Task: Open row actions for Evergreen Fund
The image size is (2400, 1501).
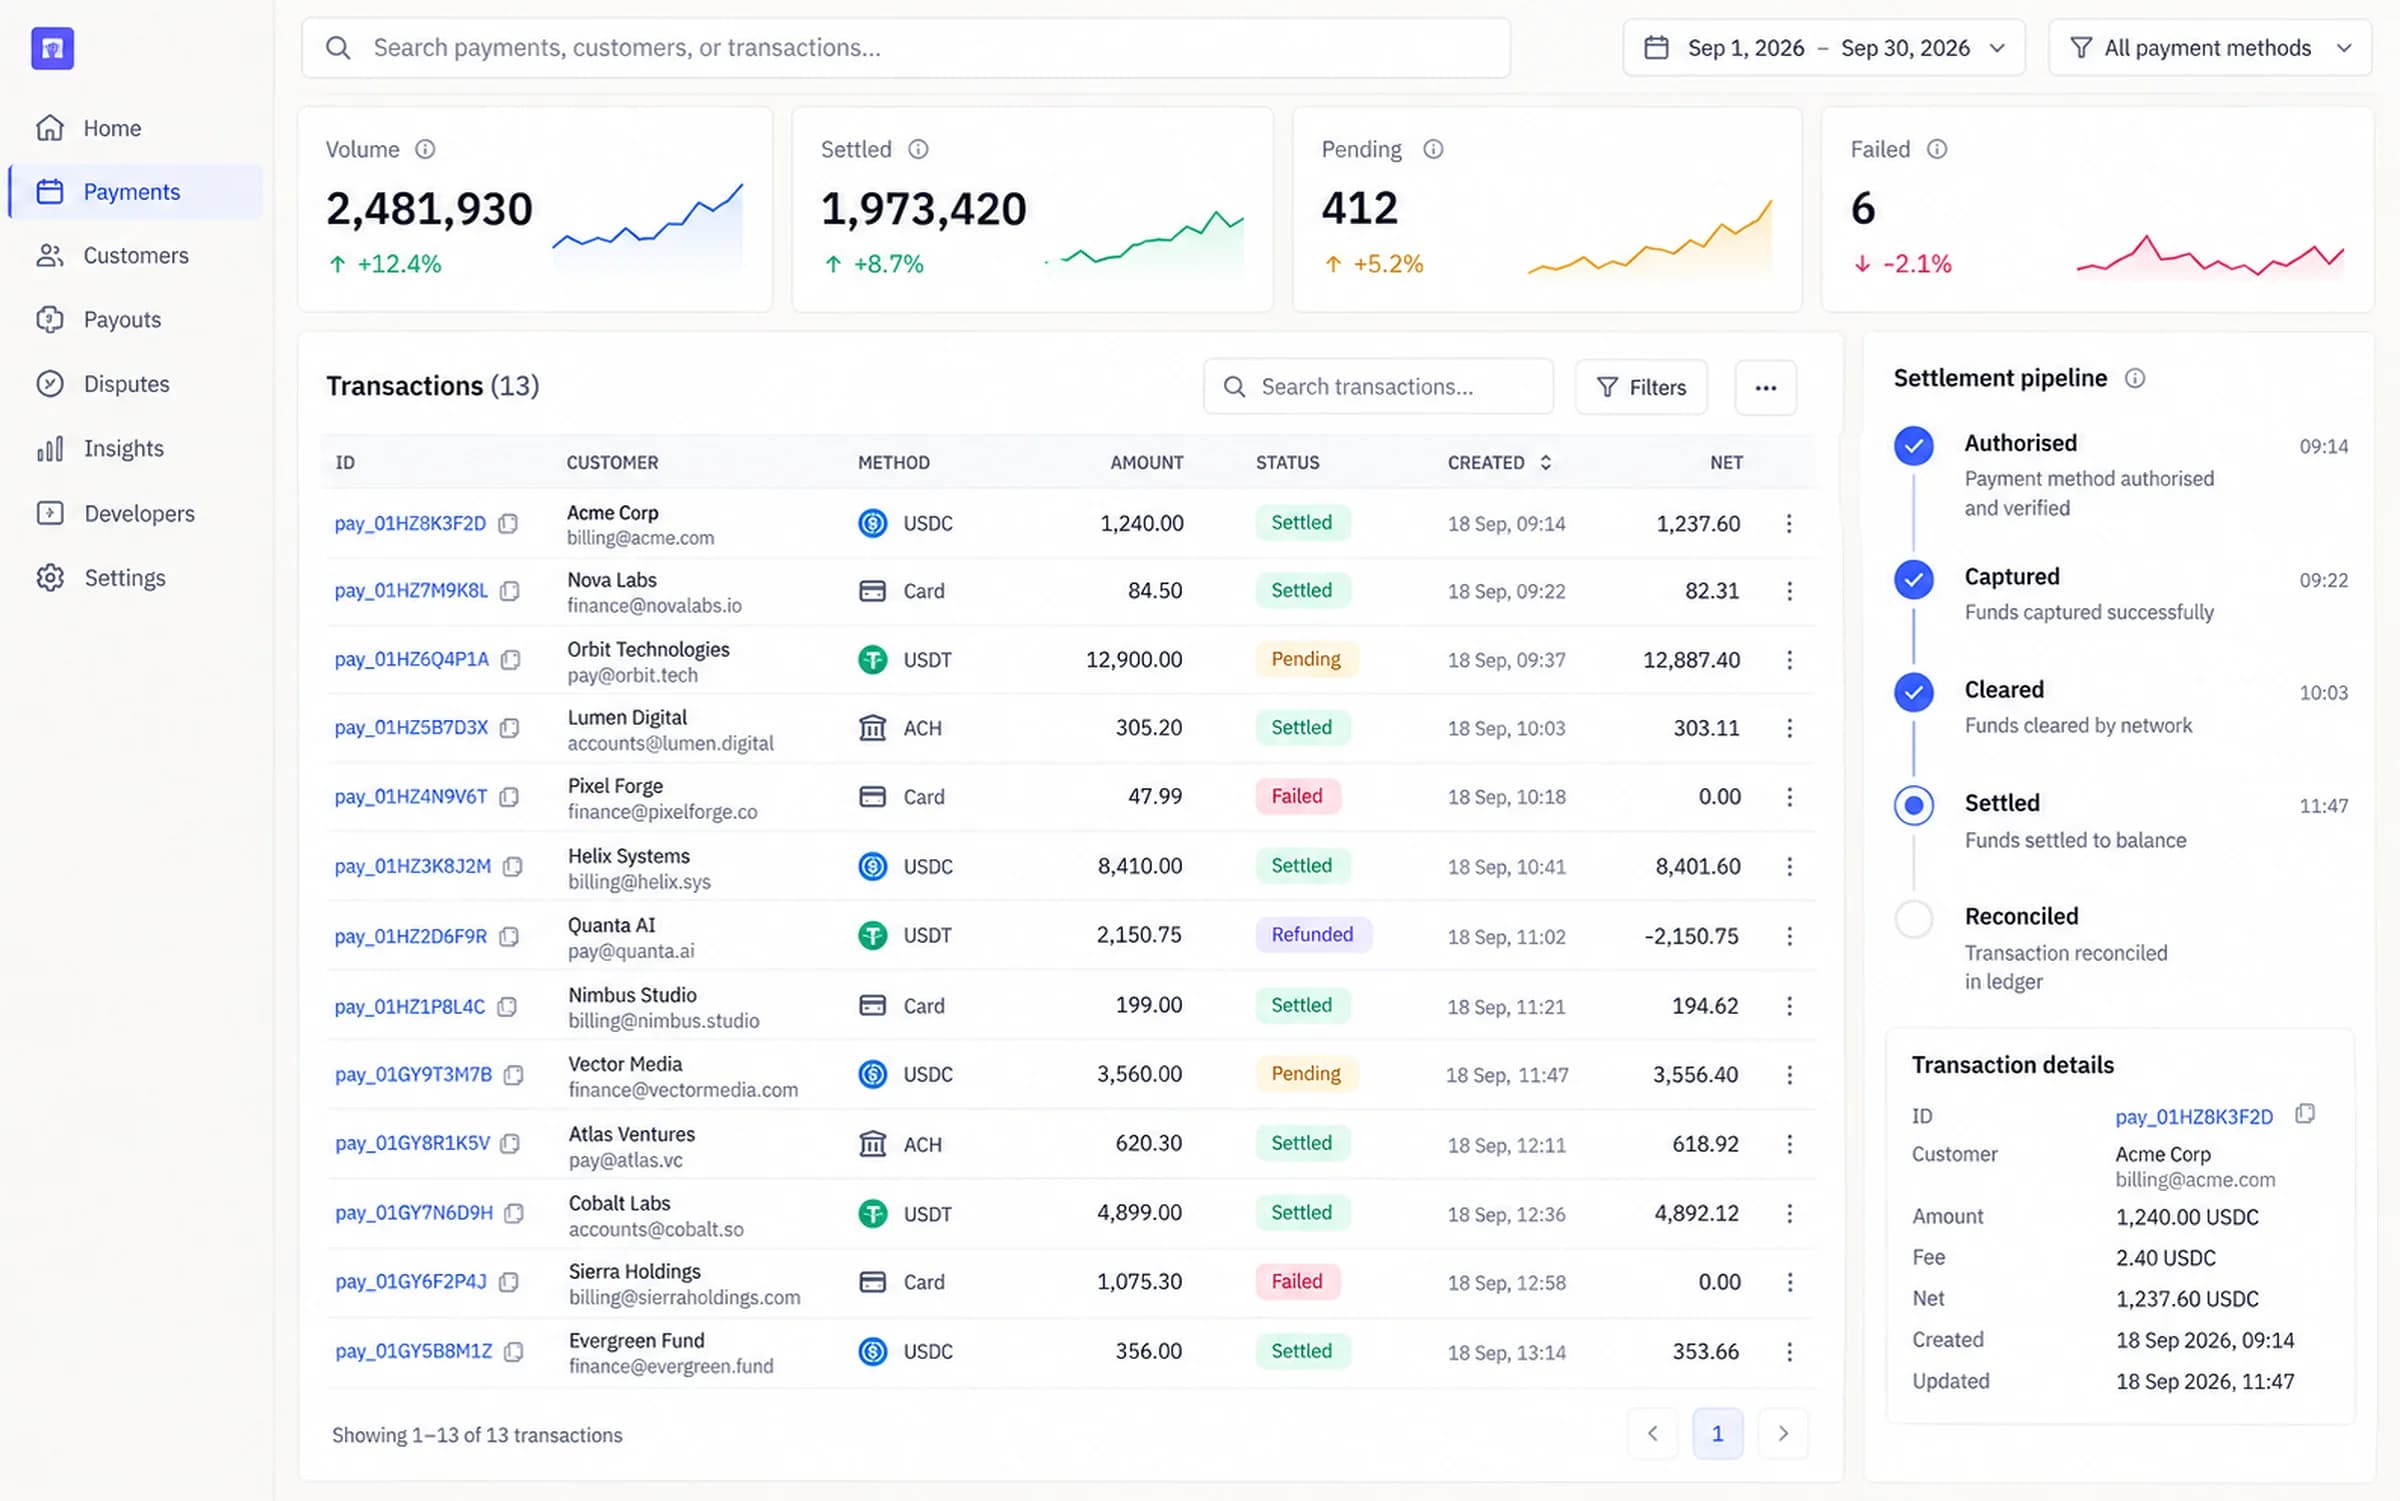Action: [x=1789, y=1352]
